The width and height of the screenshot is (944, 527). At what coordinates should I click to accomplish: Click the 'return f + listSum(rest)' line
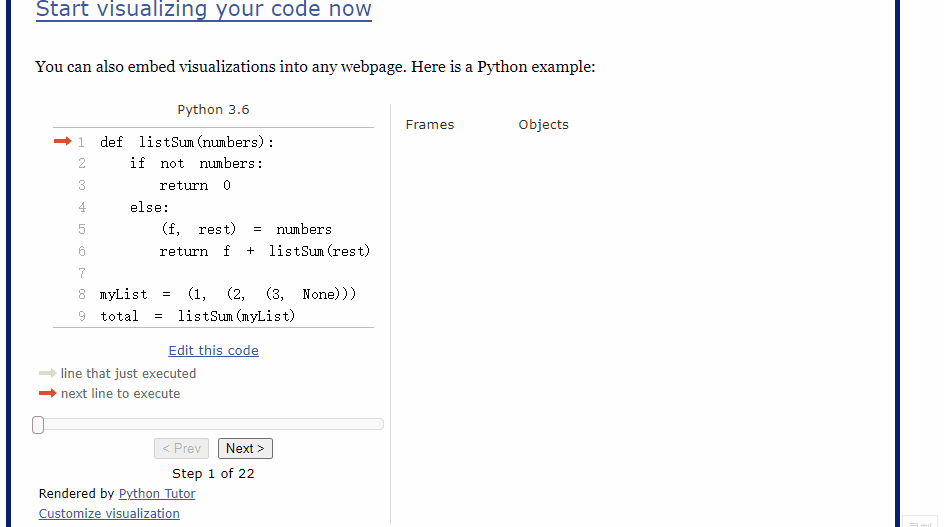click(x=265, y=251)
